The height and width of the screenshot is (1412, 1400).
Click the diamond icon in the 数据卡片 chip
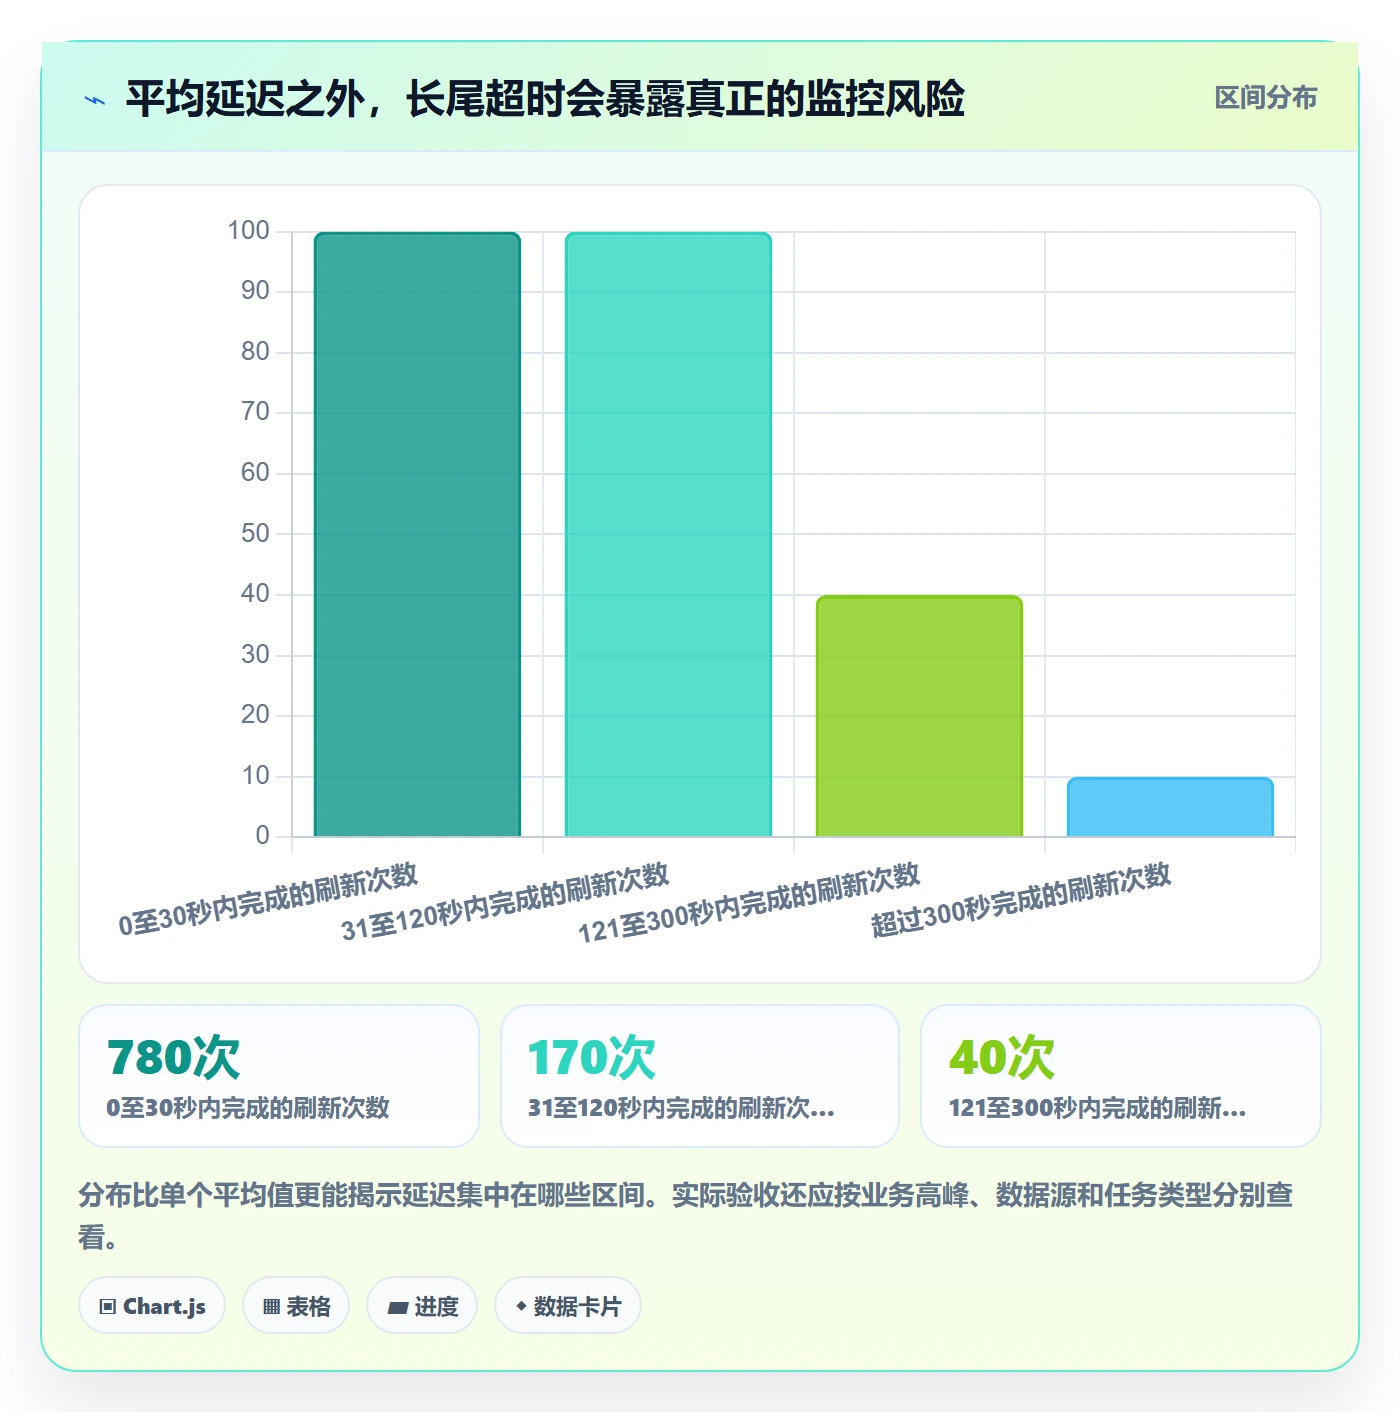click(x=521, y=1306)
